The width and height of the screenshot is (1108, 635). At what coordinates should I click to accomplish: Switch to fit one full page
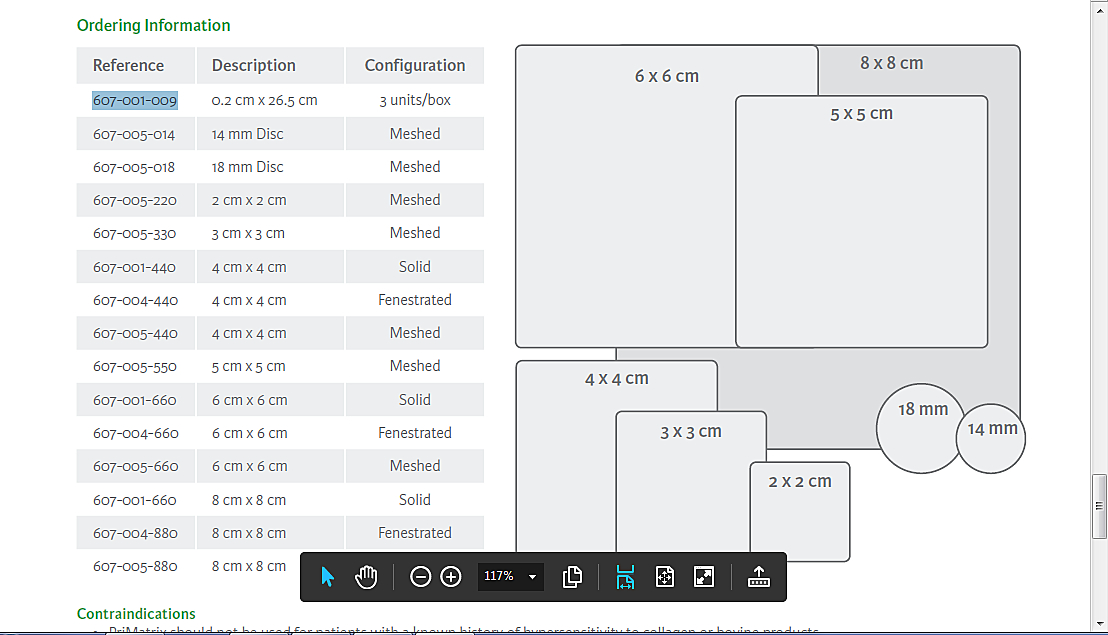[665, 577]
